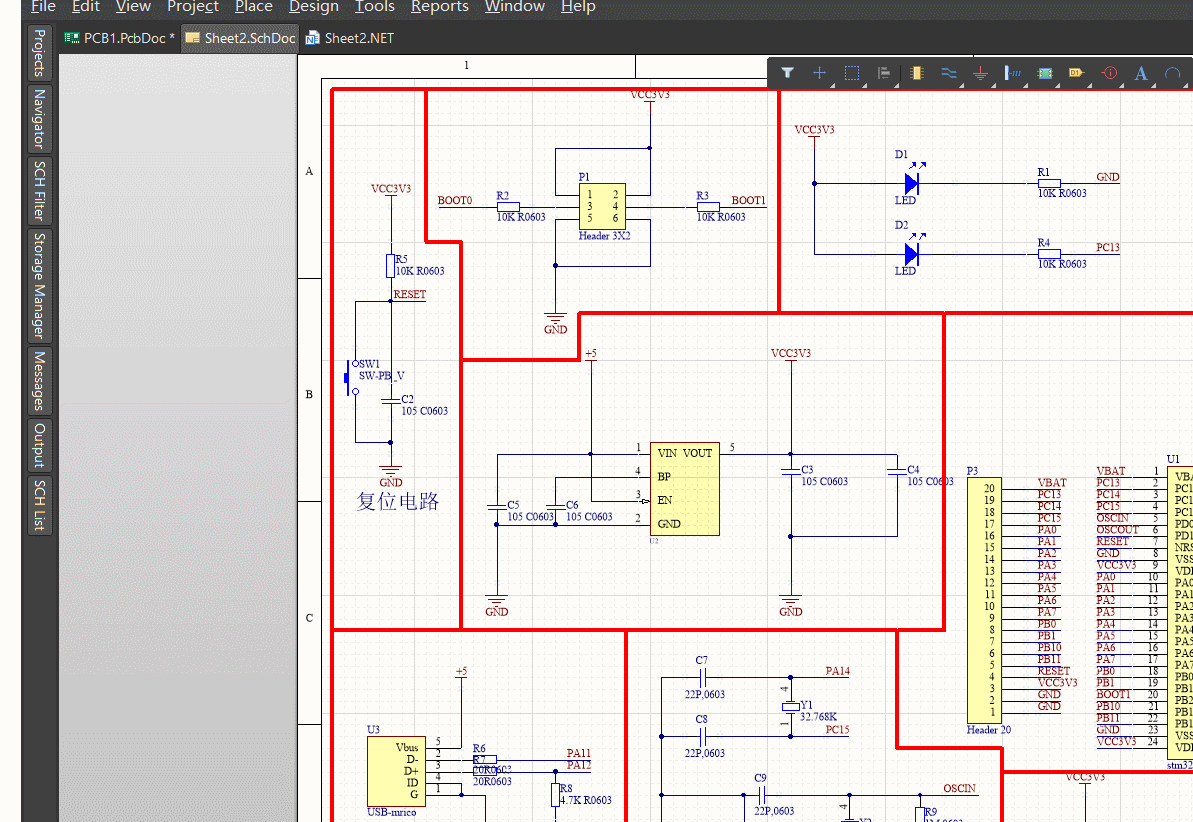This screenshot has width=1193, height=822.
Task: Select the text string A tool
Action: click(1141, 73)
